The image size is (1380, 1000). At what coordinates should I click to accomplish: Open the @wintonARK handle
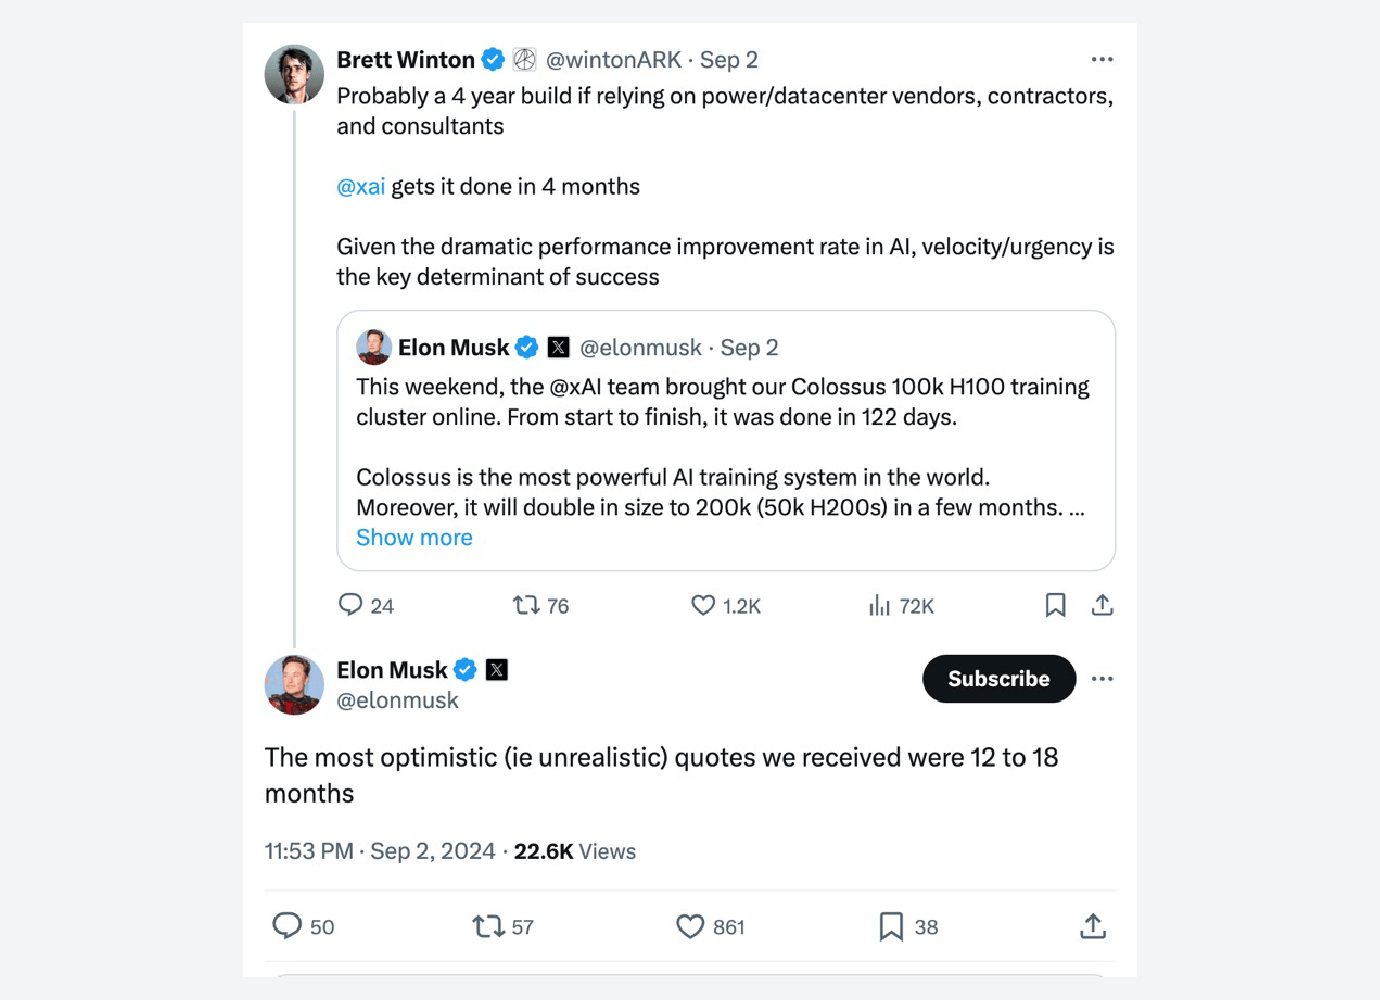tap(613, 60)
